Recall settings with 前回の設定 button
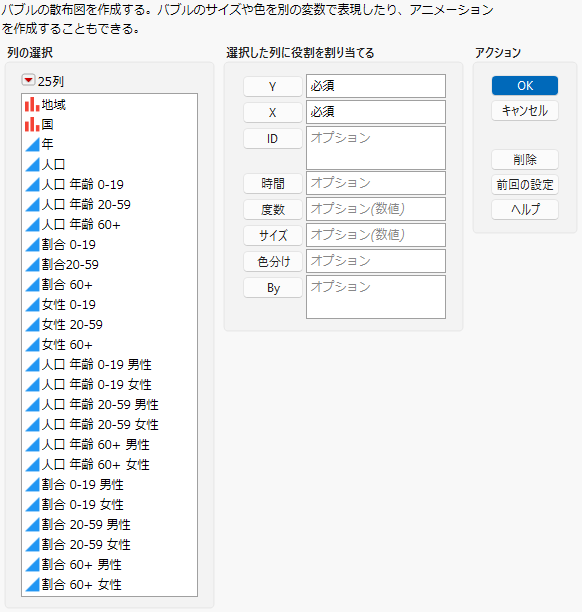This screenshot has width=582, height=612. [x=525, y=184]
